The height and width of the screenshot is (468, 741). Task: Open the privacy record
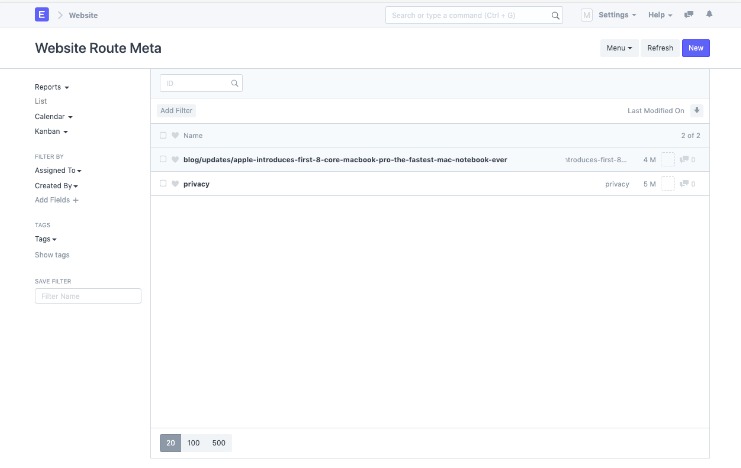pos(196,184)
